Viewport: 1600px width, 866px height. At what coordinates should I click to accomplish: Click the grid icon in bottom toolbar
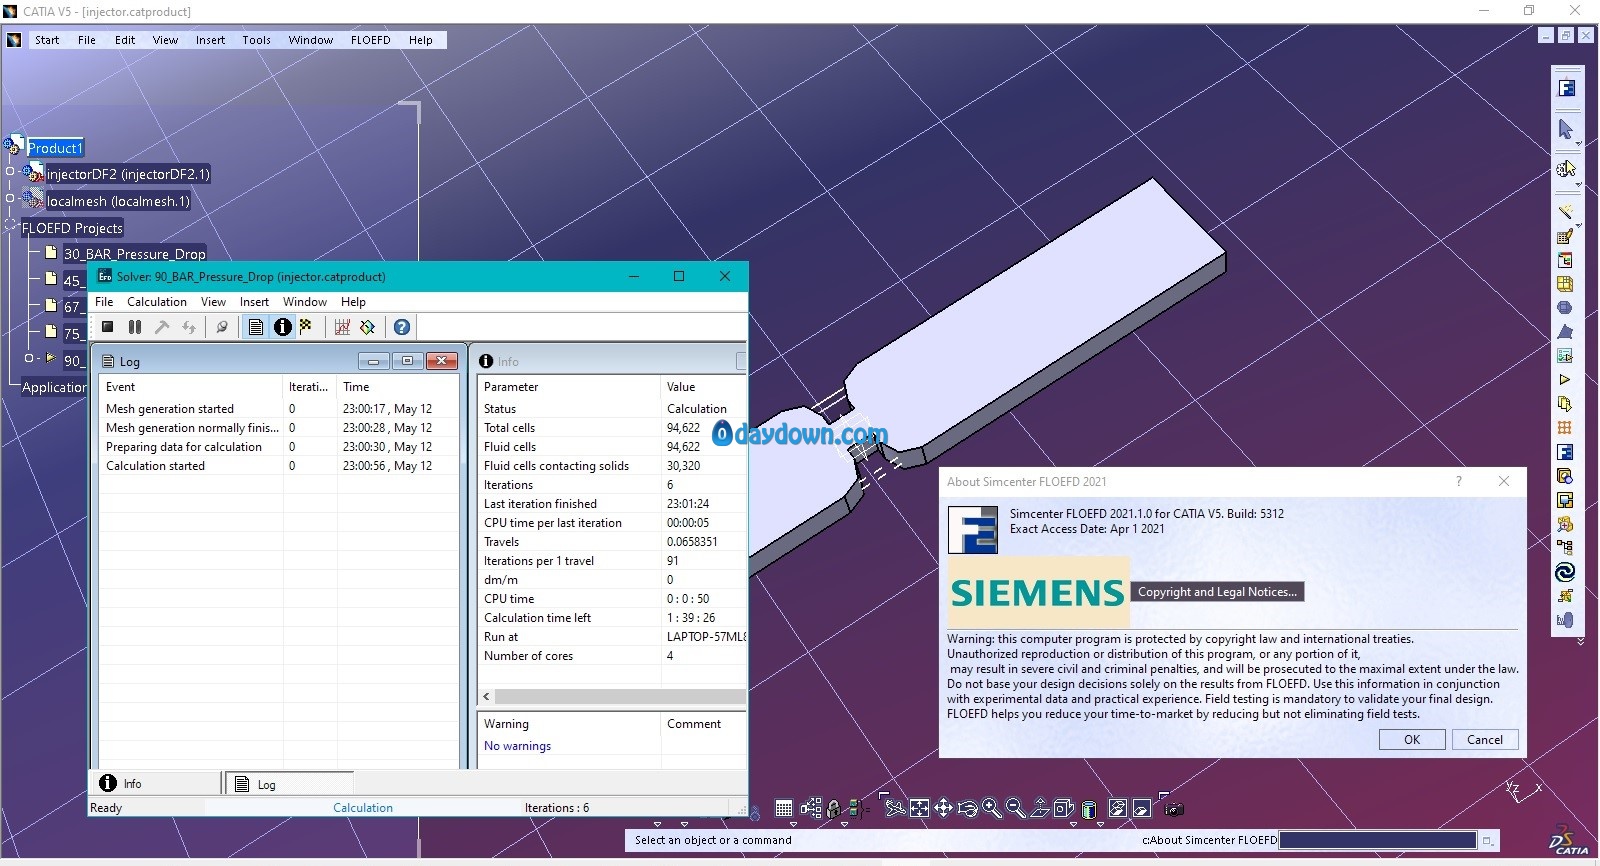point(784,808)
